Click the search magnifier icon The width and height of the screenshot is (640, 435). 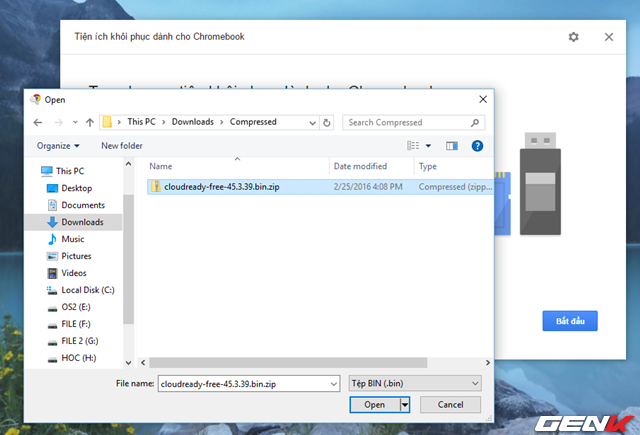[474, 122]
